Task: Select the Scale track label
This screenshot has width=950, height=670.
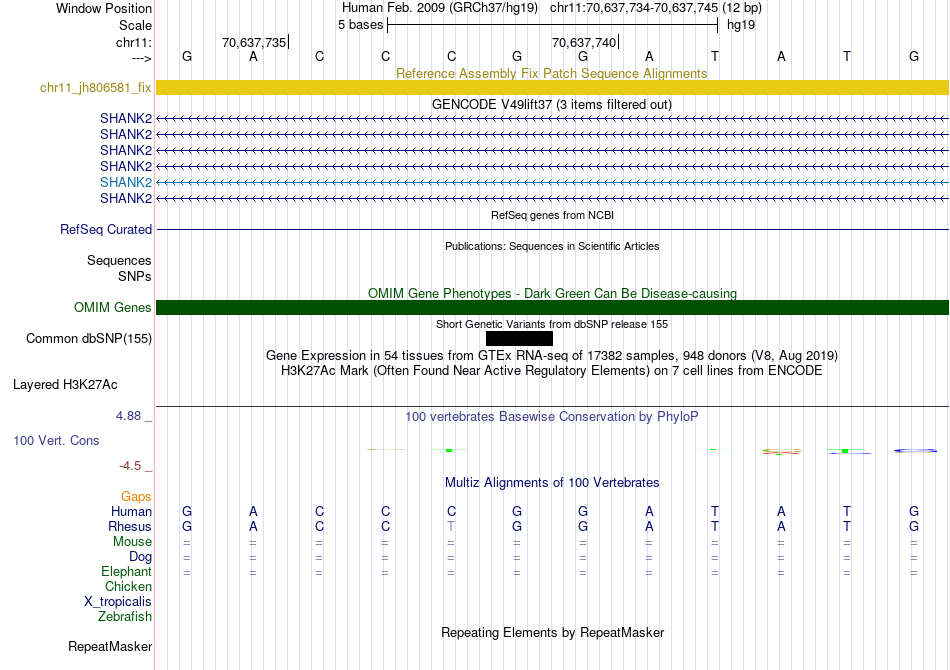Action: [135, 25]
